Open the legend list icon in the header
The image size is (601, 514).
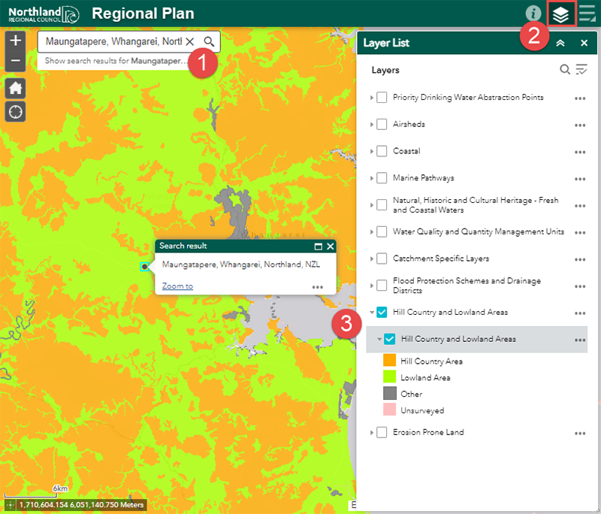(587, 14)
